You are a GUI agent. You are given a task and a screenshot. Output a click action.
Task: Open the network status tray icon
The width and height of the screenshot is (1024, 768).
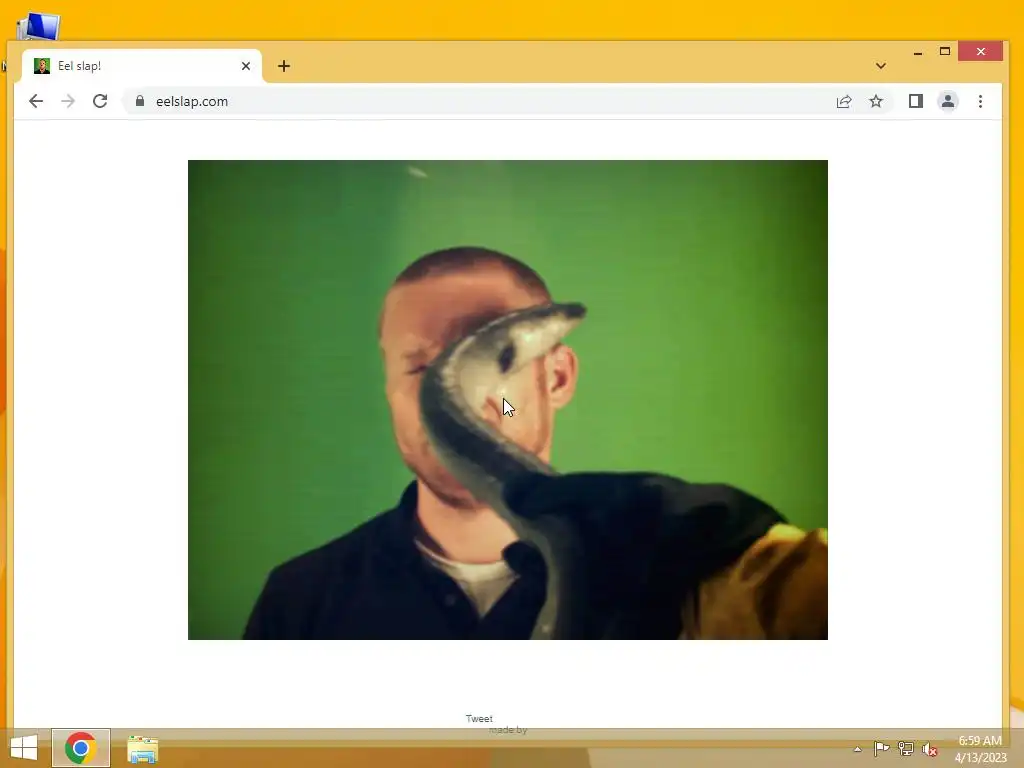pyautogui.click(x=906, y=748)
